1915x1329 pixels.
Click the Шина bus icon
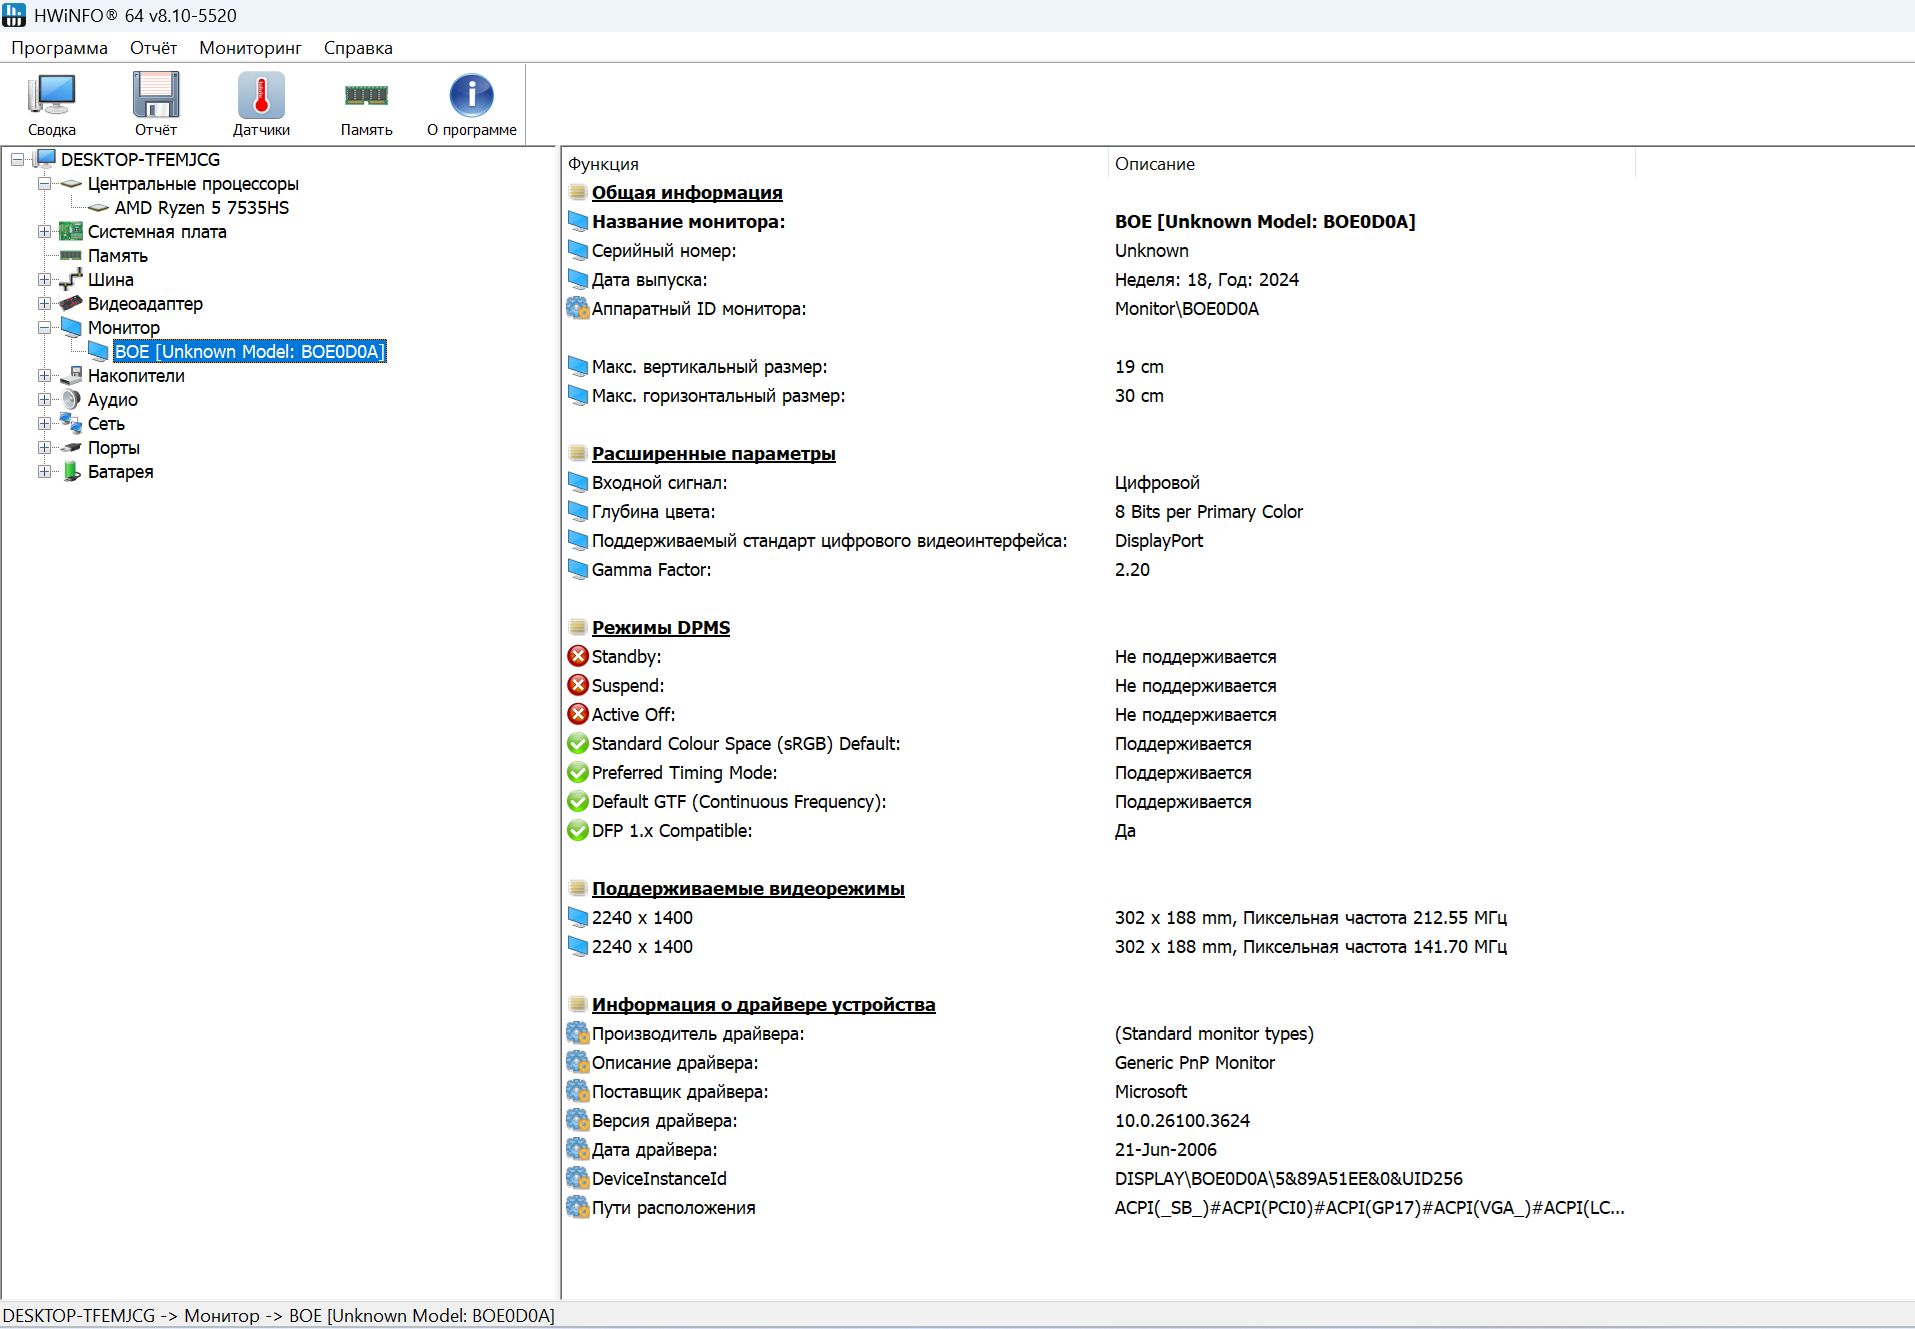(x=71, y=280)
